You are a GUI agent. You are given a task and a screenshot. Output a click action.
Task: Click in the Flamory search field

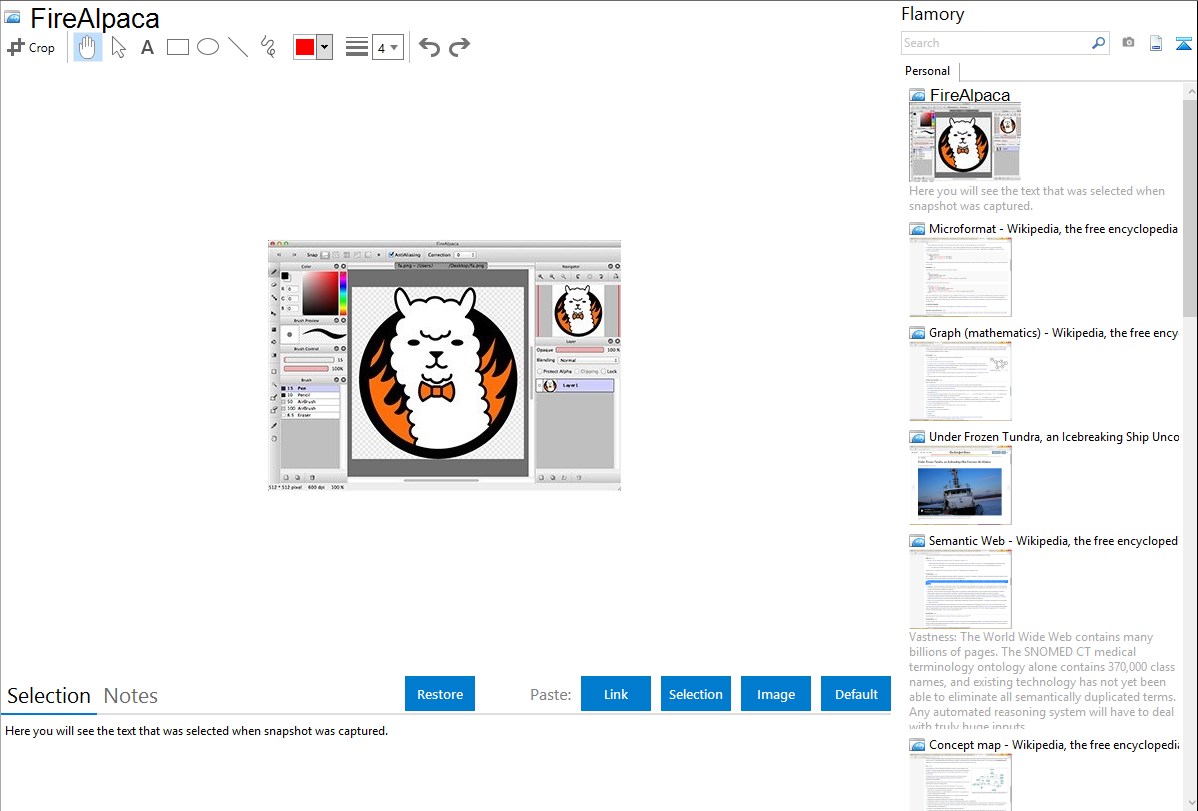[995, 43]
